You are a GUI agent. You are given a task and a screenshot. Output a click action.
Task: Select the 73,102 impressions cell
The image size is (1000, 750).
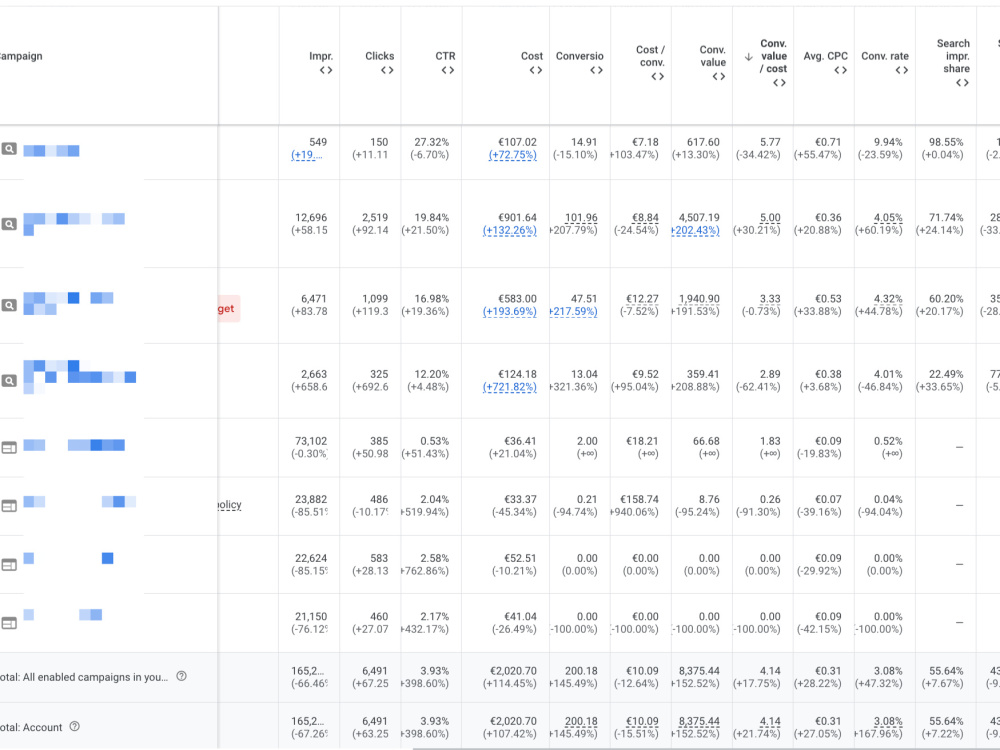[311, 441]
